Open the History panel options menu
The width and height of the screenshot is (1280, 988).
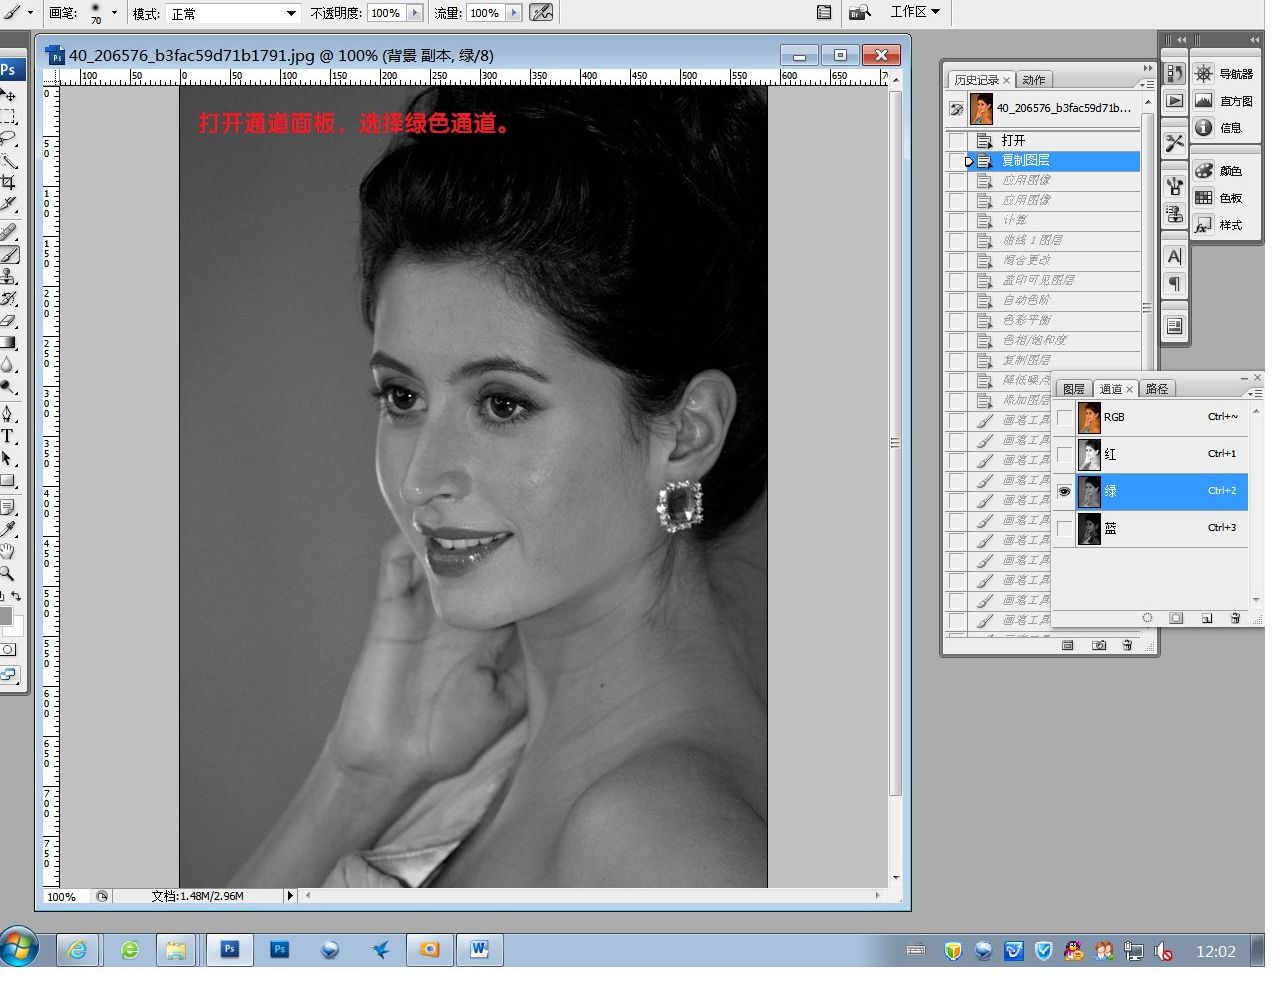tap(1148, 83)
